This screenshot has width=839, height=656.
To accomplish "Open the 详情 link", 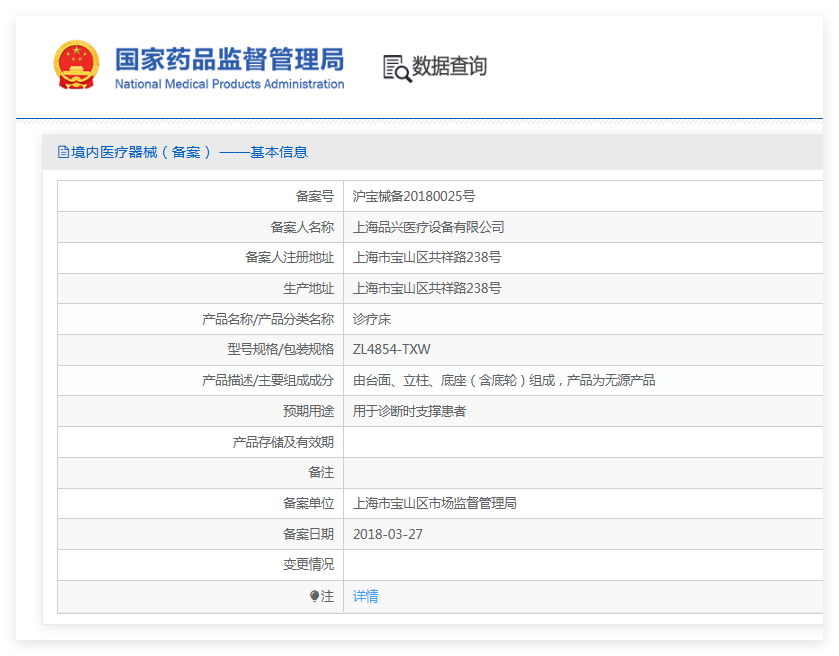I will 365,596.
